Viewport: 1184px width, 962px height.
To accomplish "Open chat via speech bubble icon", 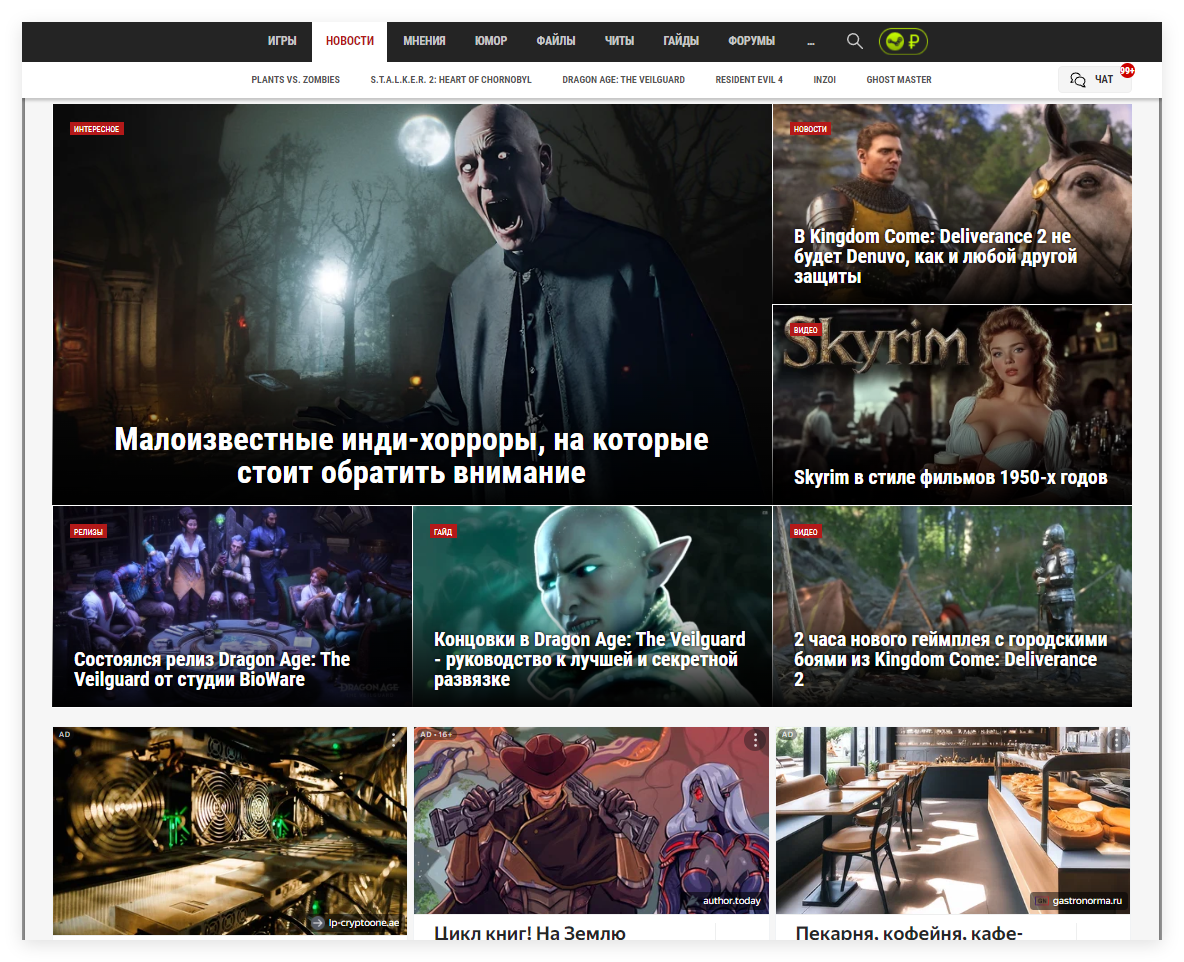I will [x=1077, y=80].
